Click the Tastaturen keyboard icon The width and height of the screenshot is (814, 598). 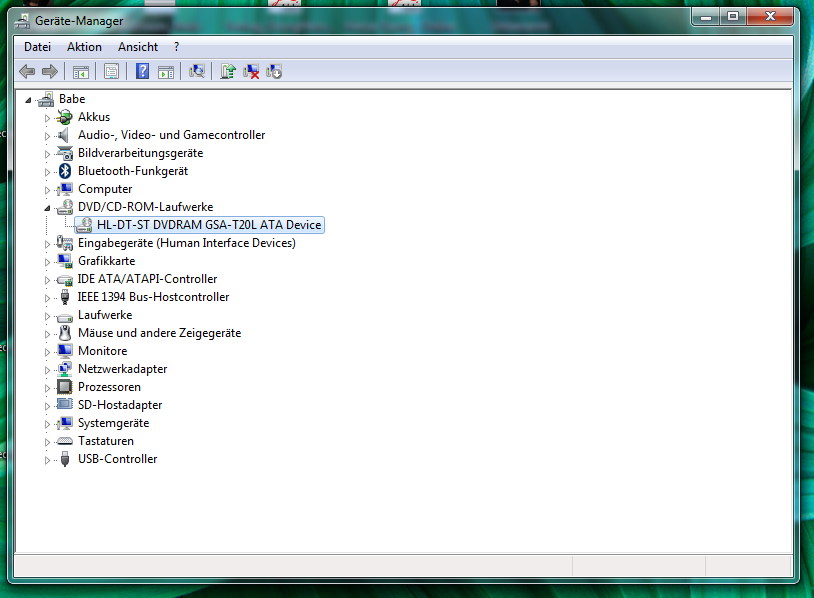tap(65, 441)
